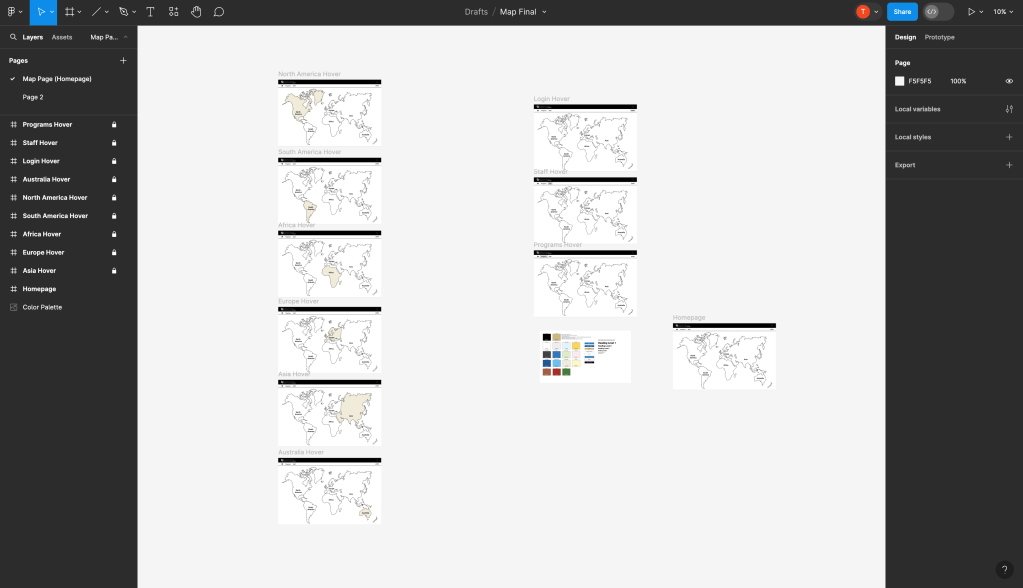Open the Figma main menu
The width and height of the screenshot is (1023, 588).
click(14, 12)
